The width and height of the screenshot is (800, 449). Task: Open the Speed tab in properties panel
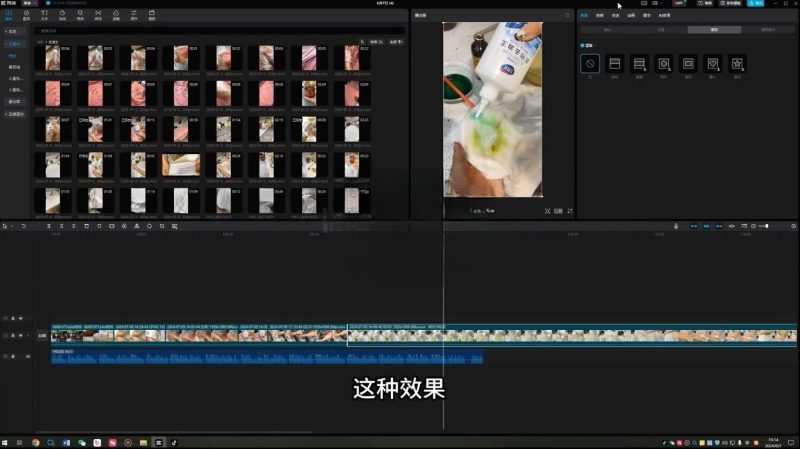point(615,15)
